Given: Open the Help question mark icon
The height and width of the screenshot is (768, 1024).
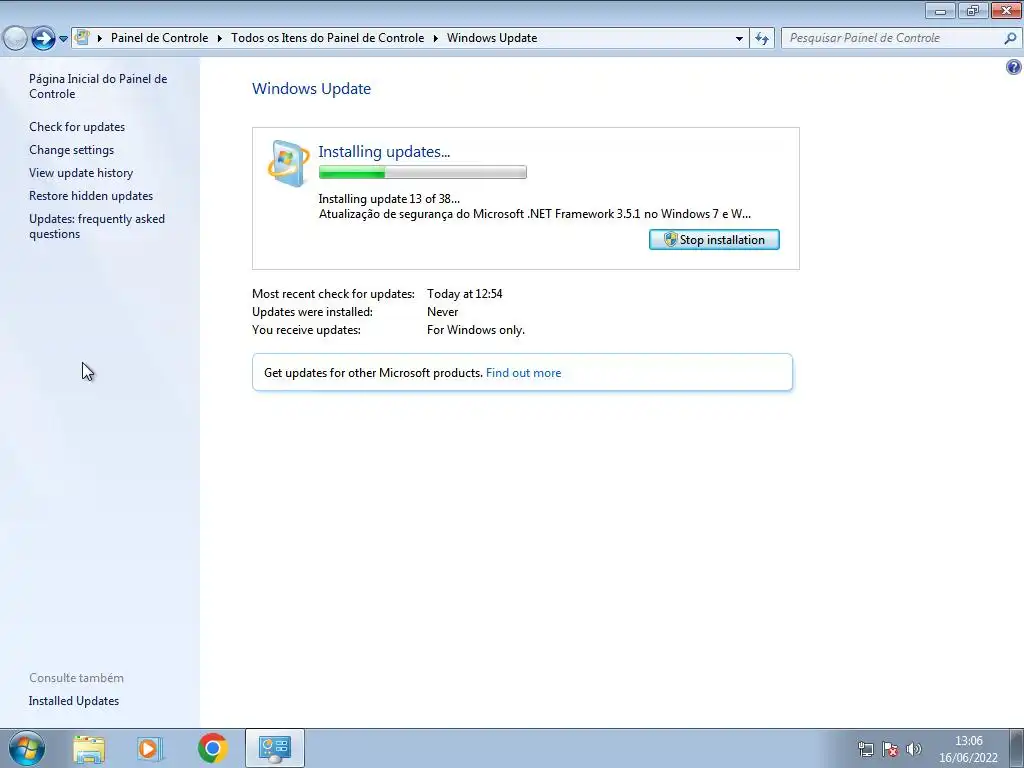Looking at the screenshot, I should [1014, 67].
